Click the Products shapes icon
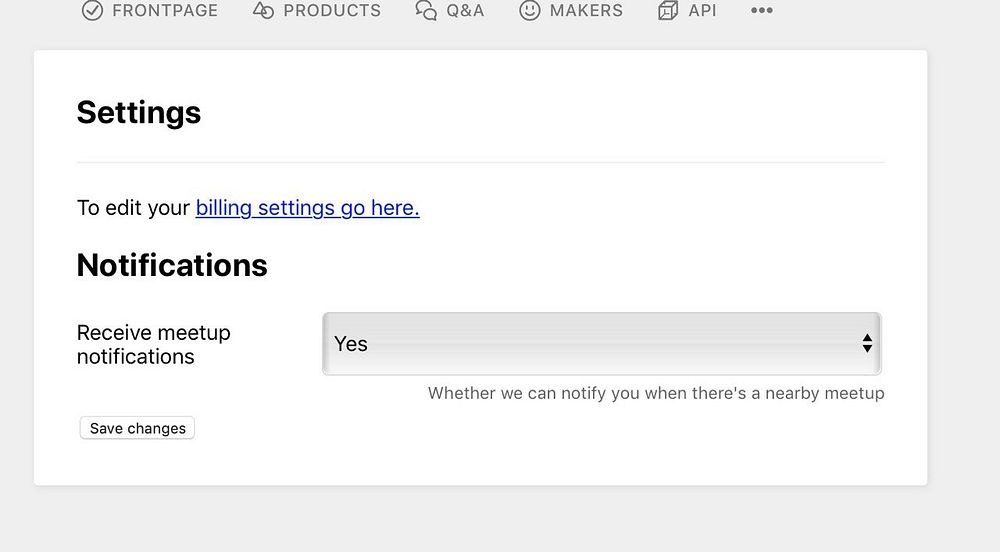 tap(263, 11)
